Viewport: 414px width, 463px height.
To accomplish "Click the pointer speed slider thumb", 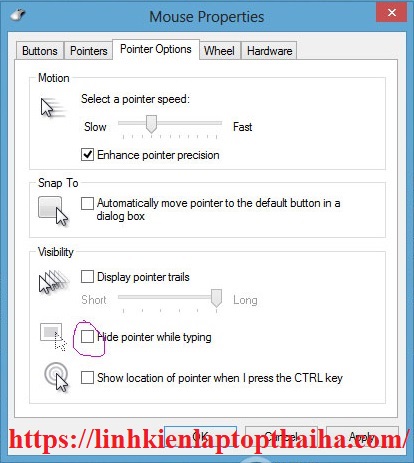I will tap(151, 124).
